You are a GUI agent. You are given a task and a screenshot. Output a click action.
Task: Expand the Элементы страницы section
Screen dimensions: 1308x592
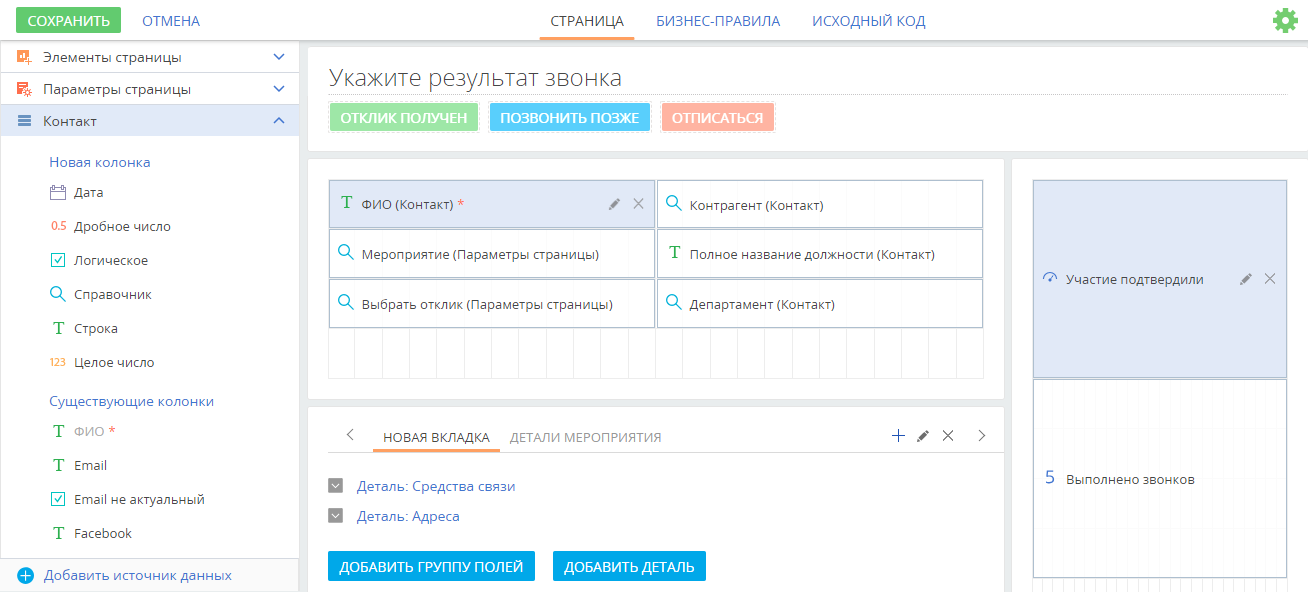(279, 57)
